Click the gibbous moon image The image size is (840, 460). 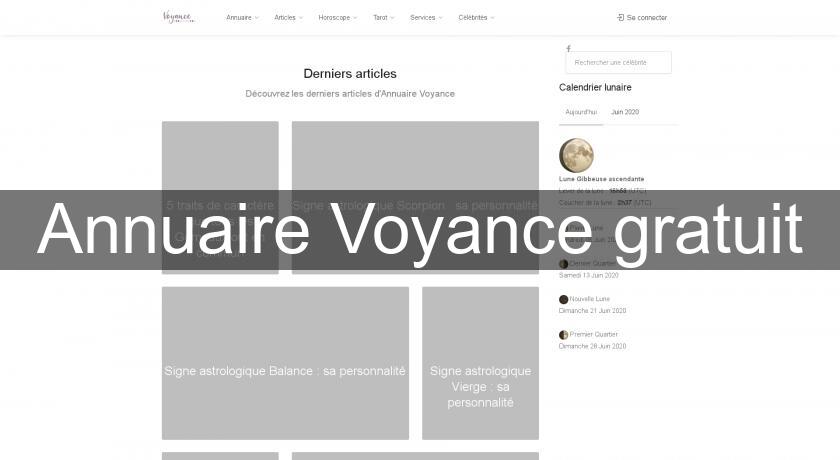[x=576, y=155]
